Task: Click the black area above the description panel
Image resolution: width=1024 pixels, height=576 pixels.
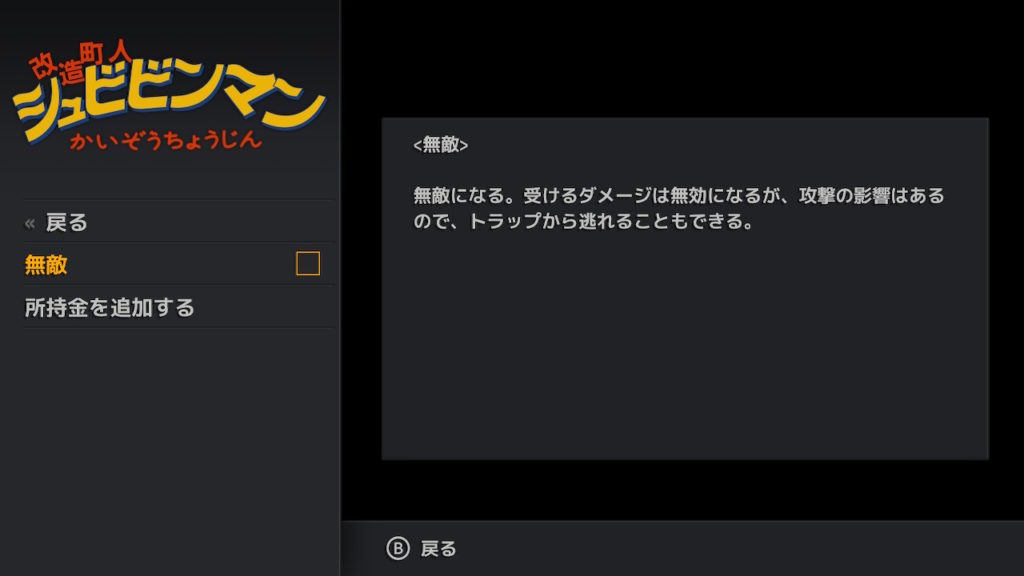Action: click(682, 59)
